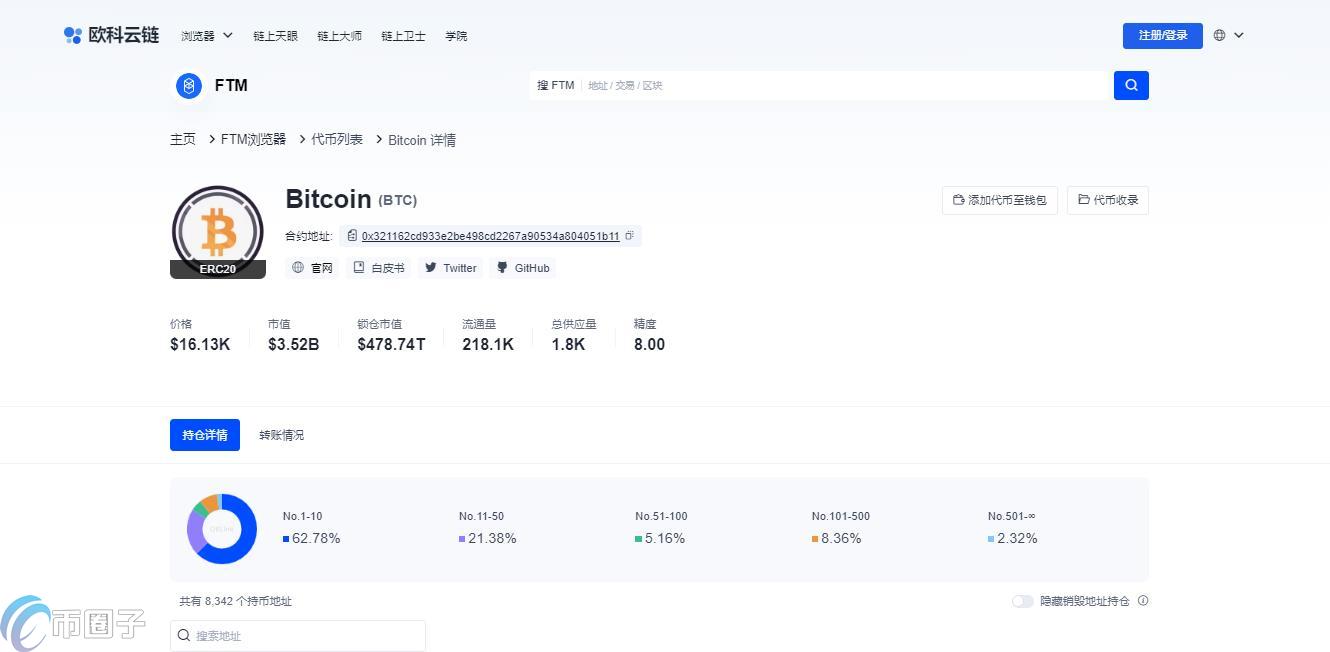Select the 持仓详情 tab

[x=205, y=435]
